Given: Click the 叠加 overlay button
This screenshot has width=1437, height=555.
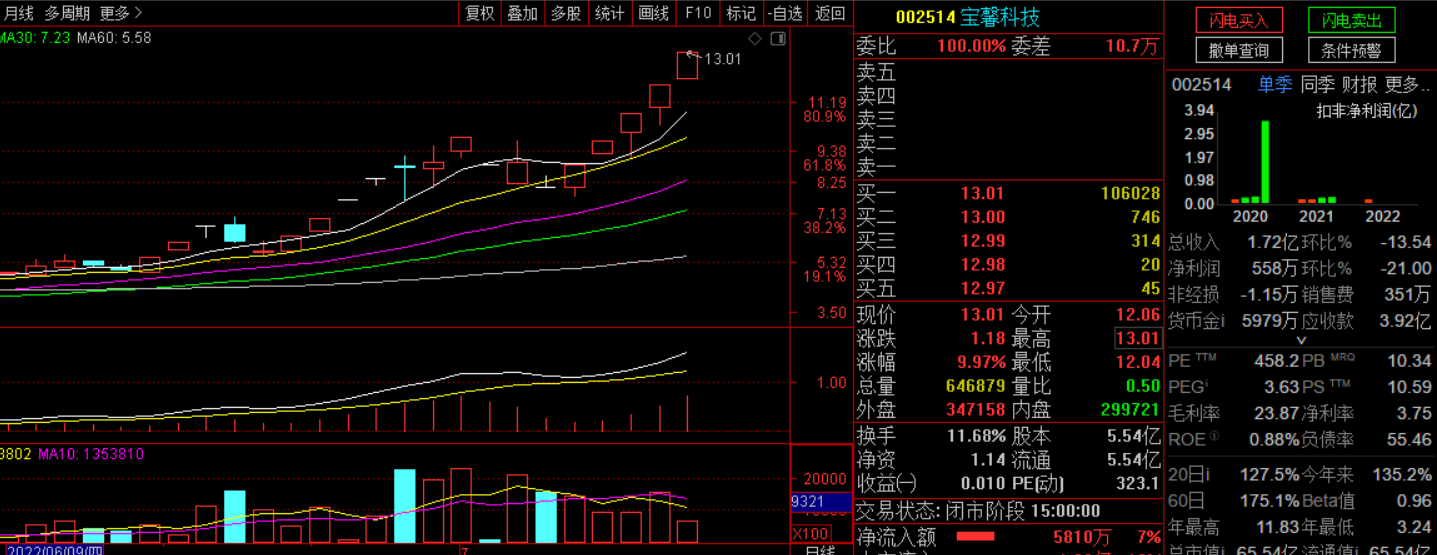Looking at the screenshot, I should pos(523,13).
